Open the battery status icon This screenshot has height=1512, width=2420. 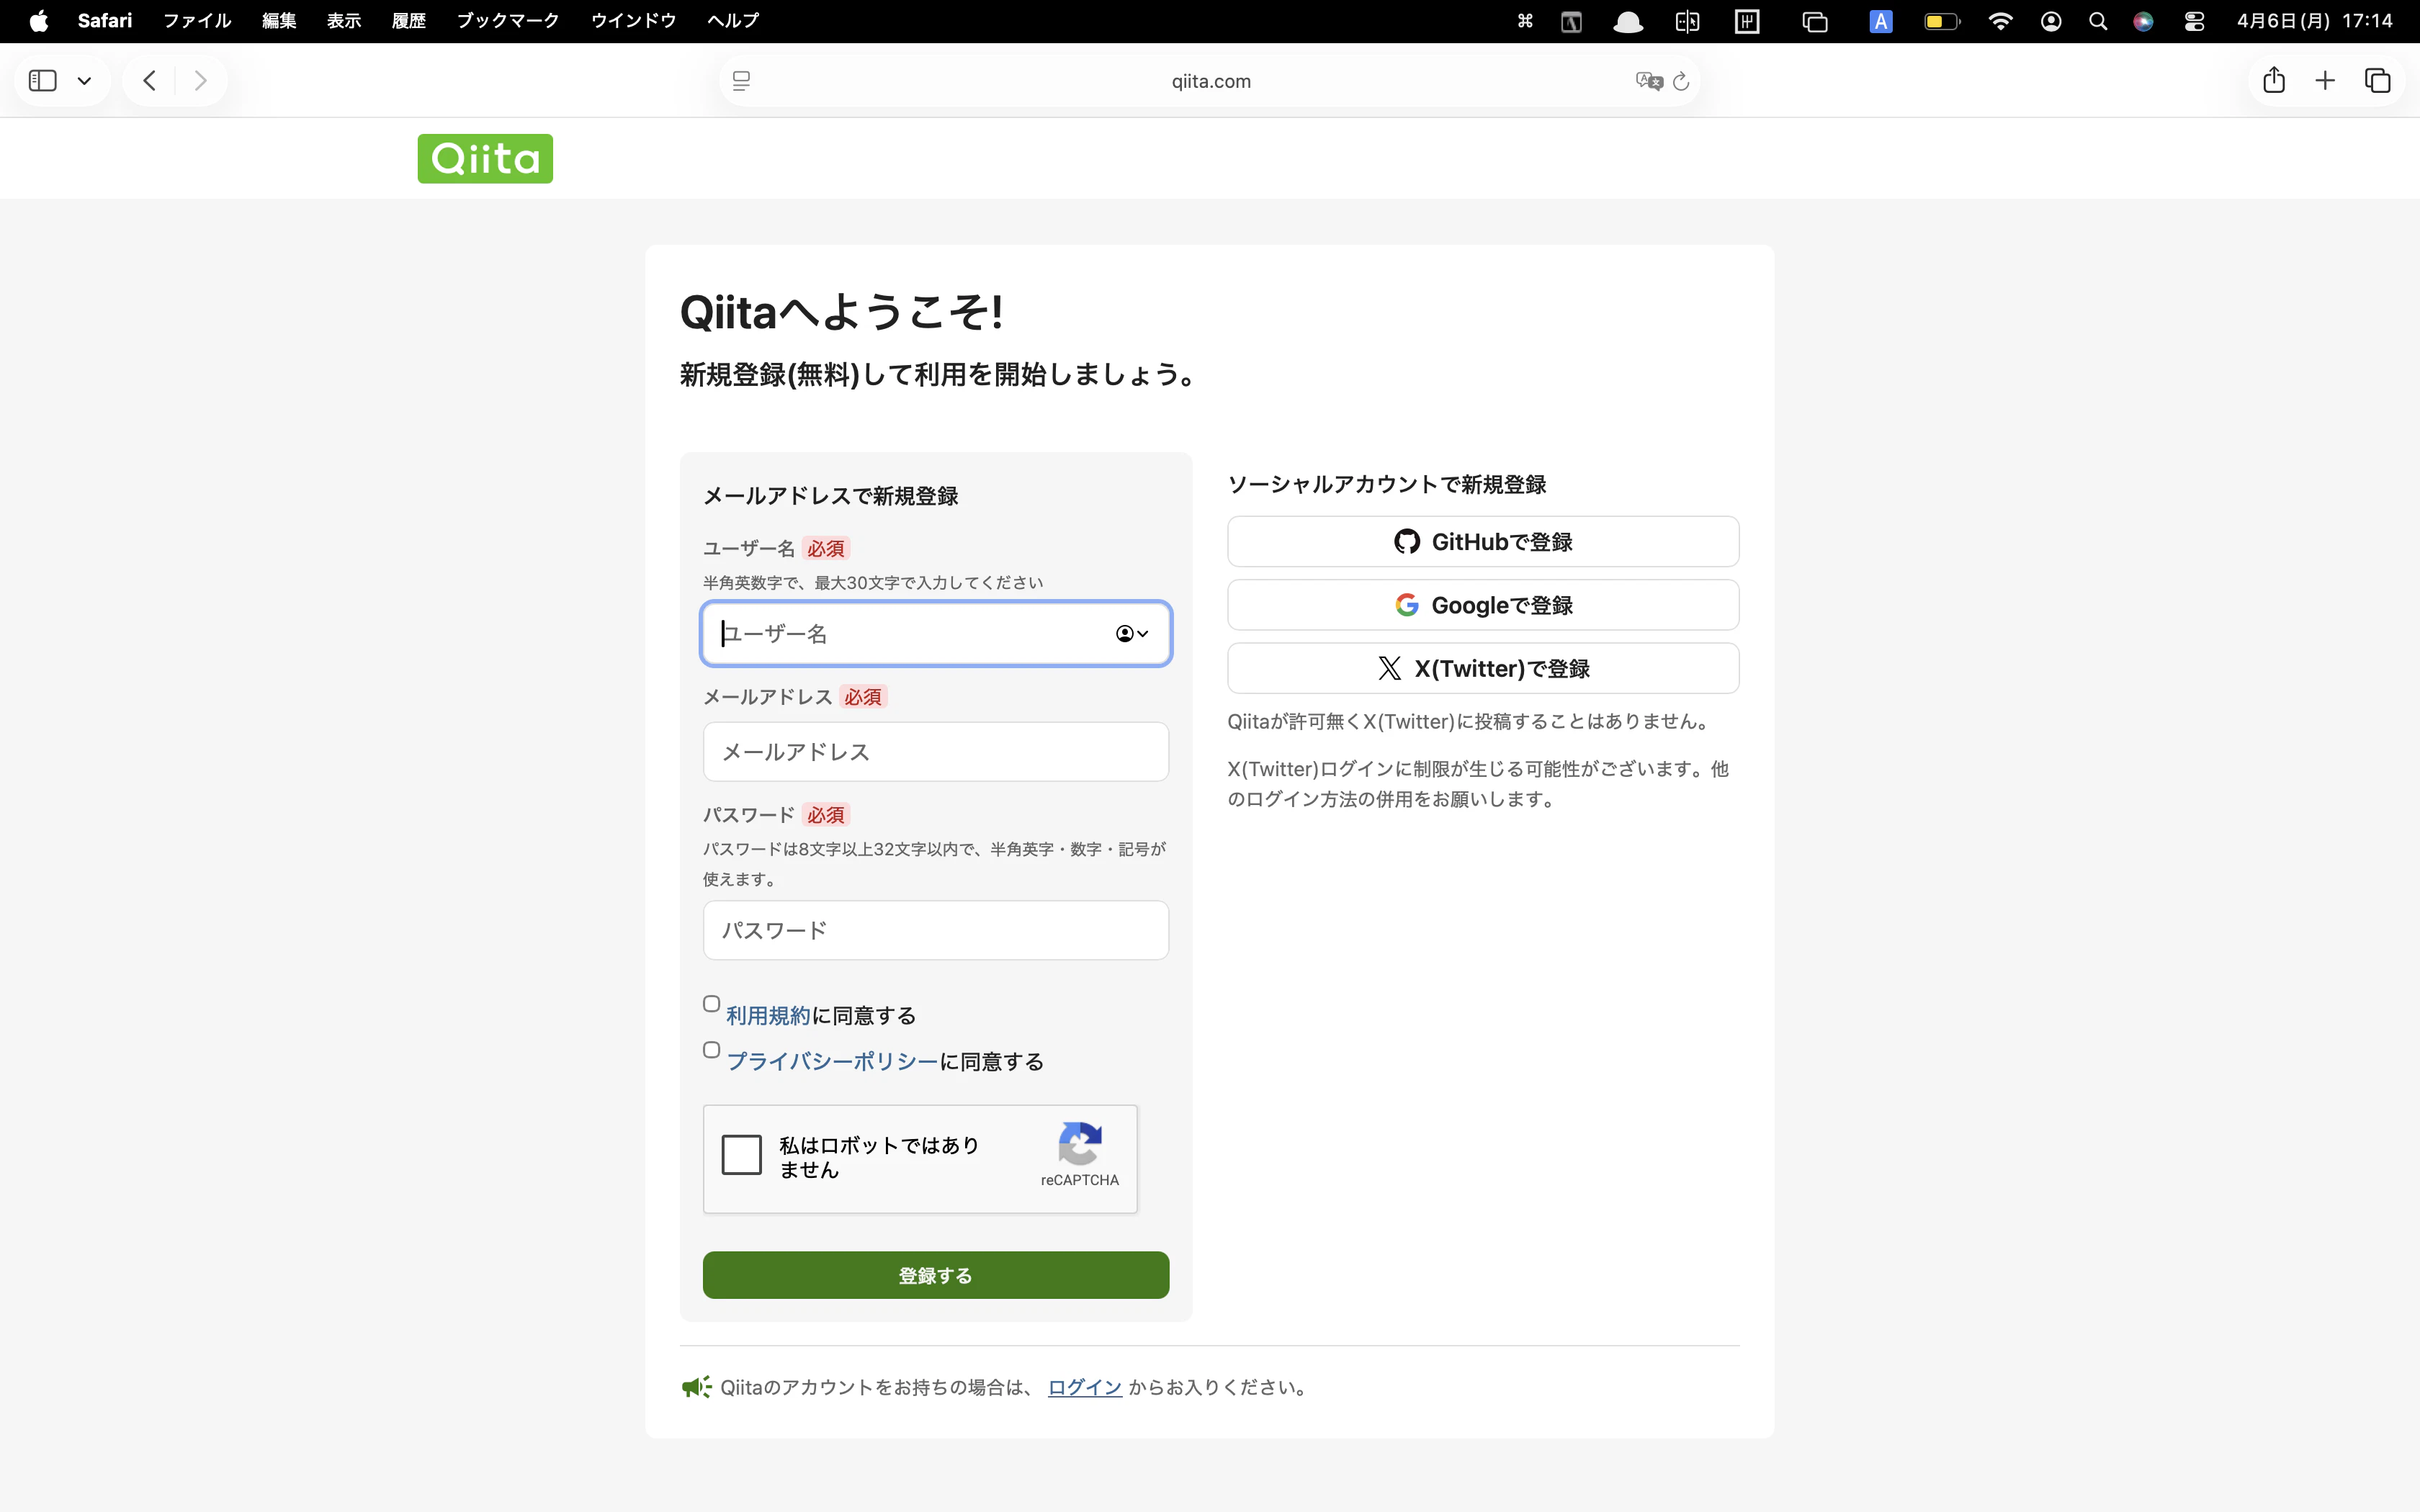point(1942,21)
